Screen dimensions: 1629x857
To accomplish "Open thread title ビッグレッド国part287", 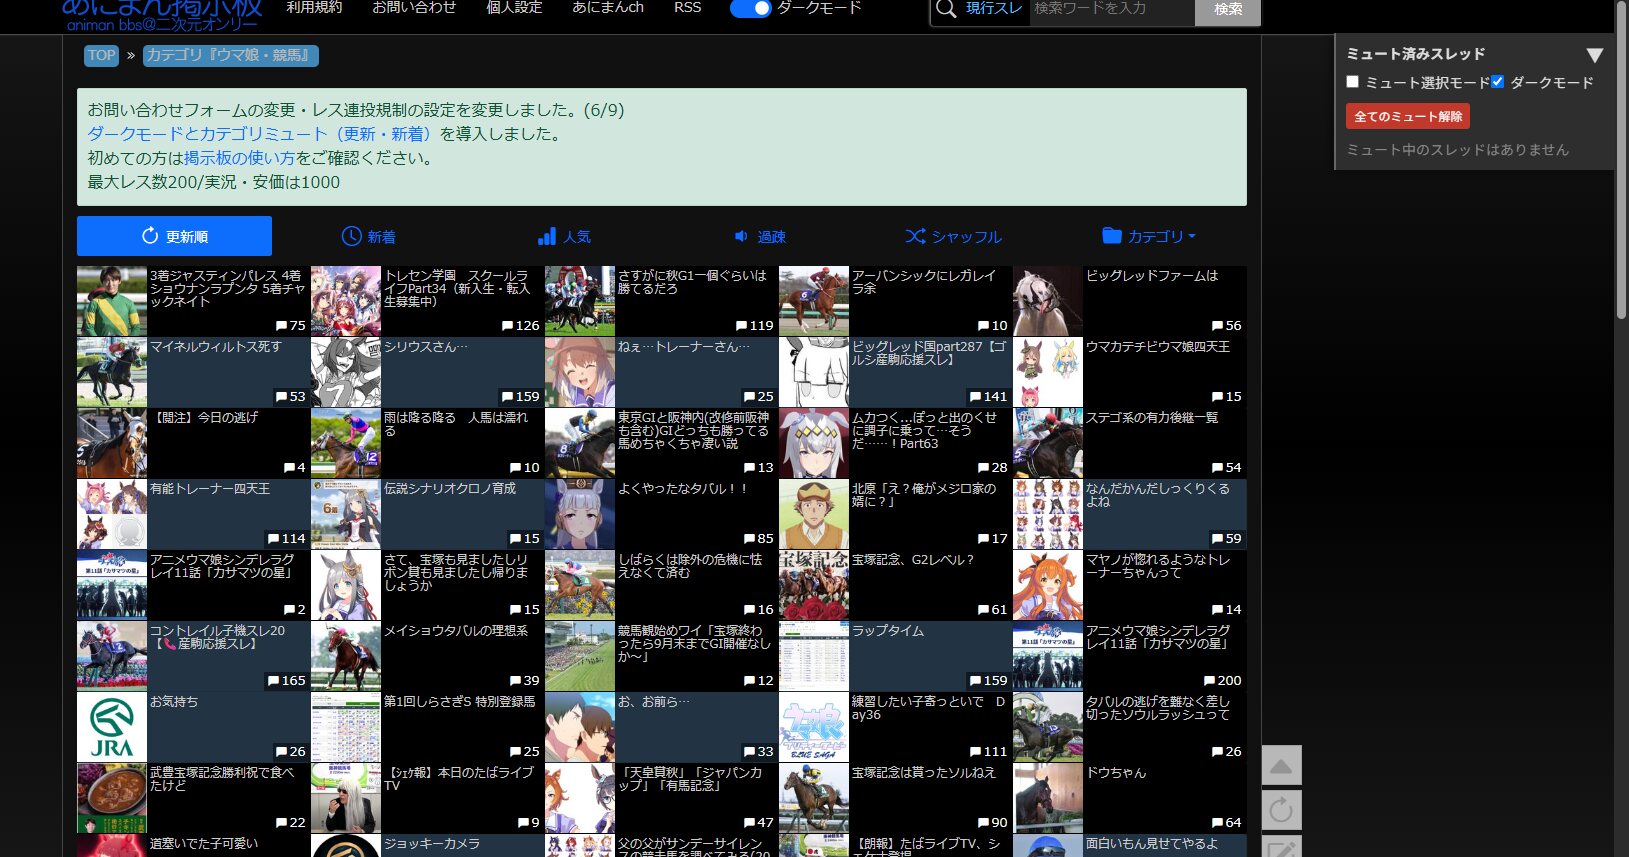I will click(x=929, y=353).
